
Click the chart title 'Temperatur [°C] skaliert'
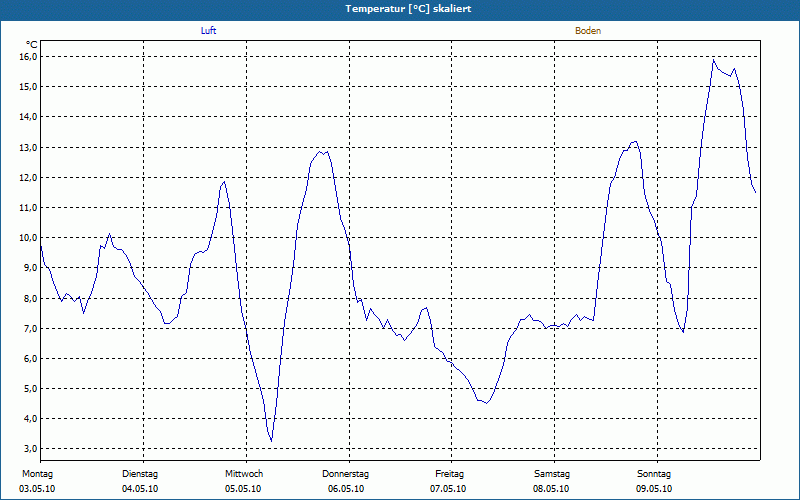point(408,9)
